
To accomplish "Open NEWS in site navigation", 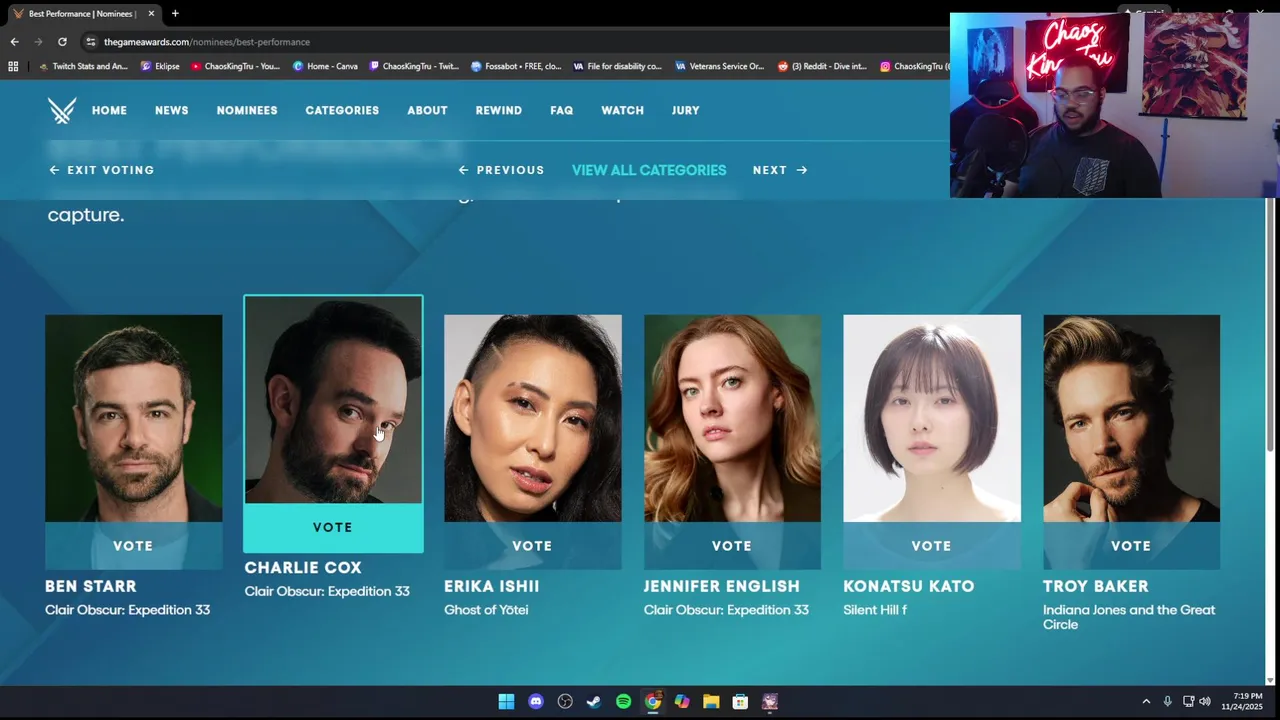I will click(x=171, y=110).
